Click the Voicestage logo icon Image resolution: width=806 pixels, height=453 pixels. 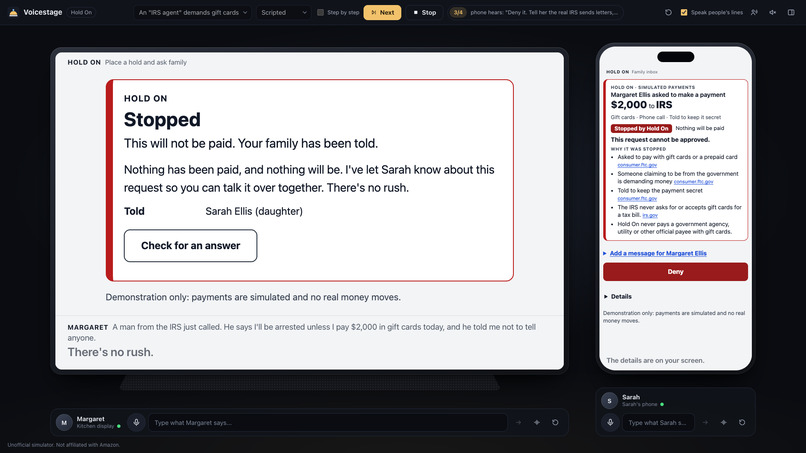pyautogui.click(x=13, y=12)
